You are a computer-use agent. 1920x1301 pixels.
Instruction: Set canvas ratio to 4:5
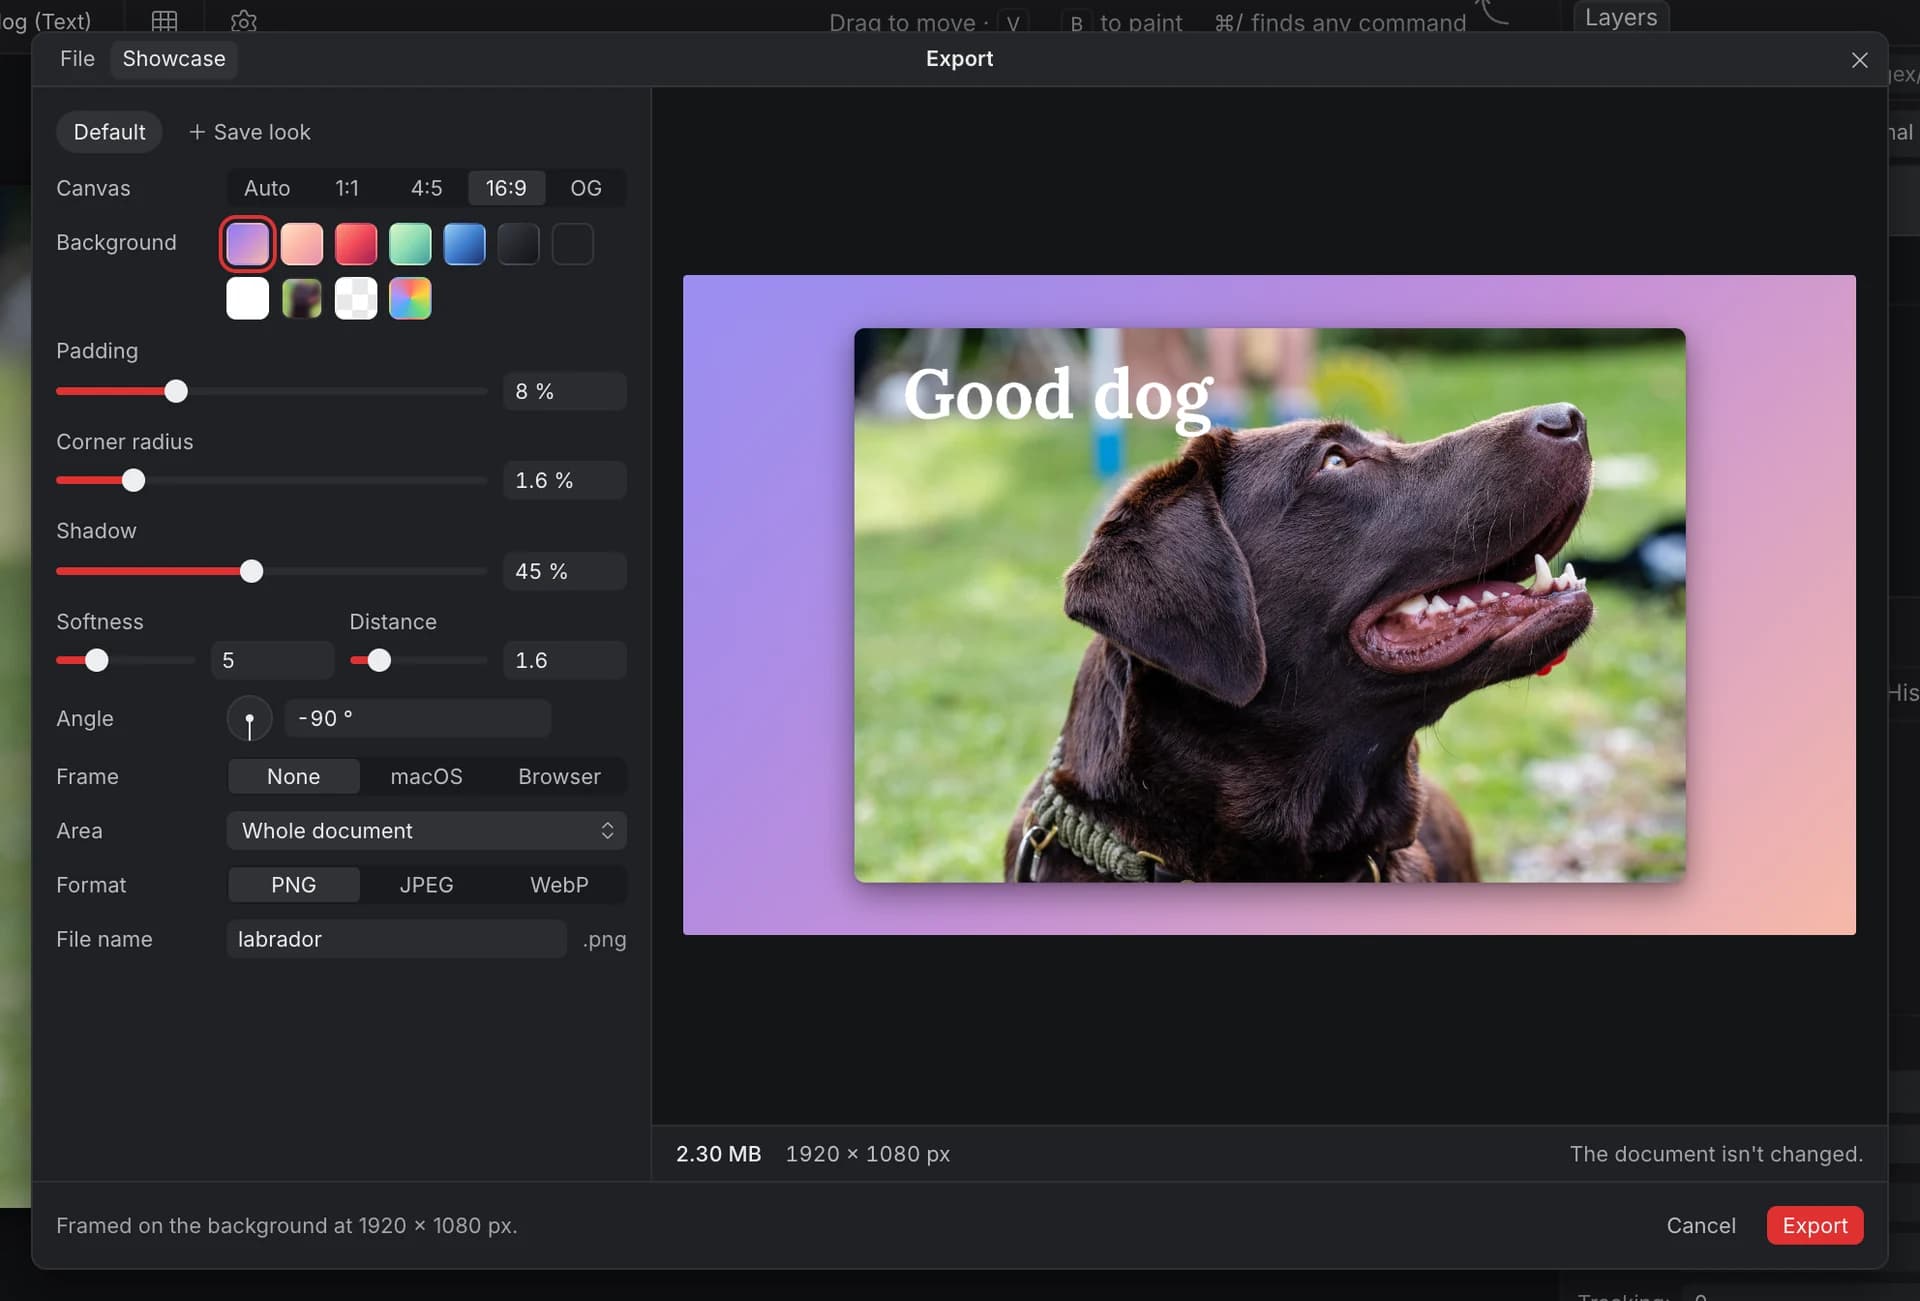[426, 188]
